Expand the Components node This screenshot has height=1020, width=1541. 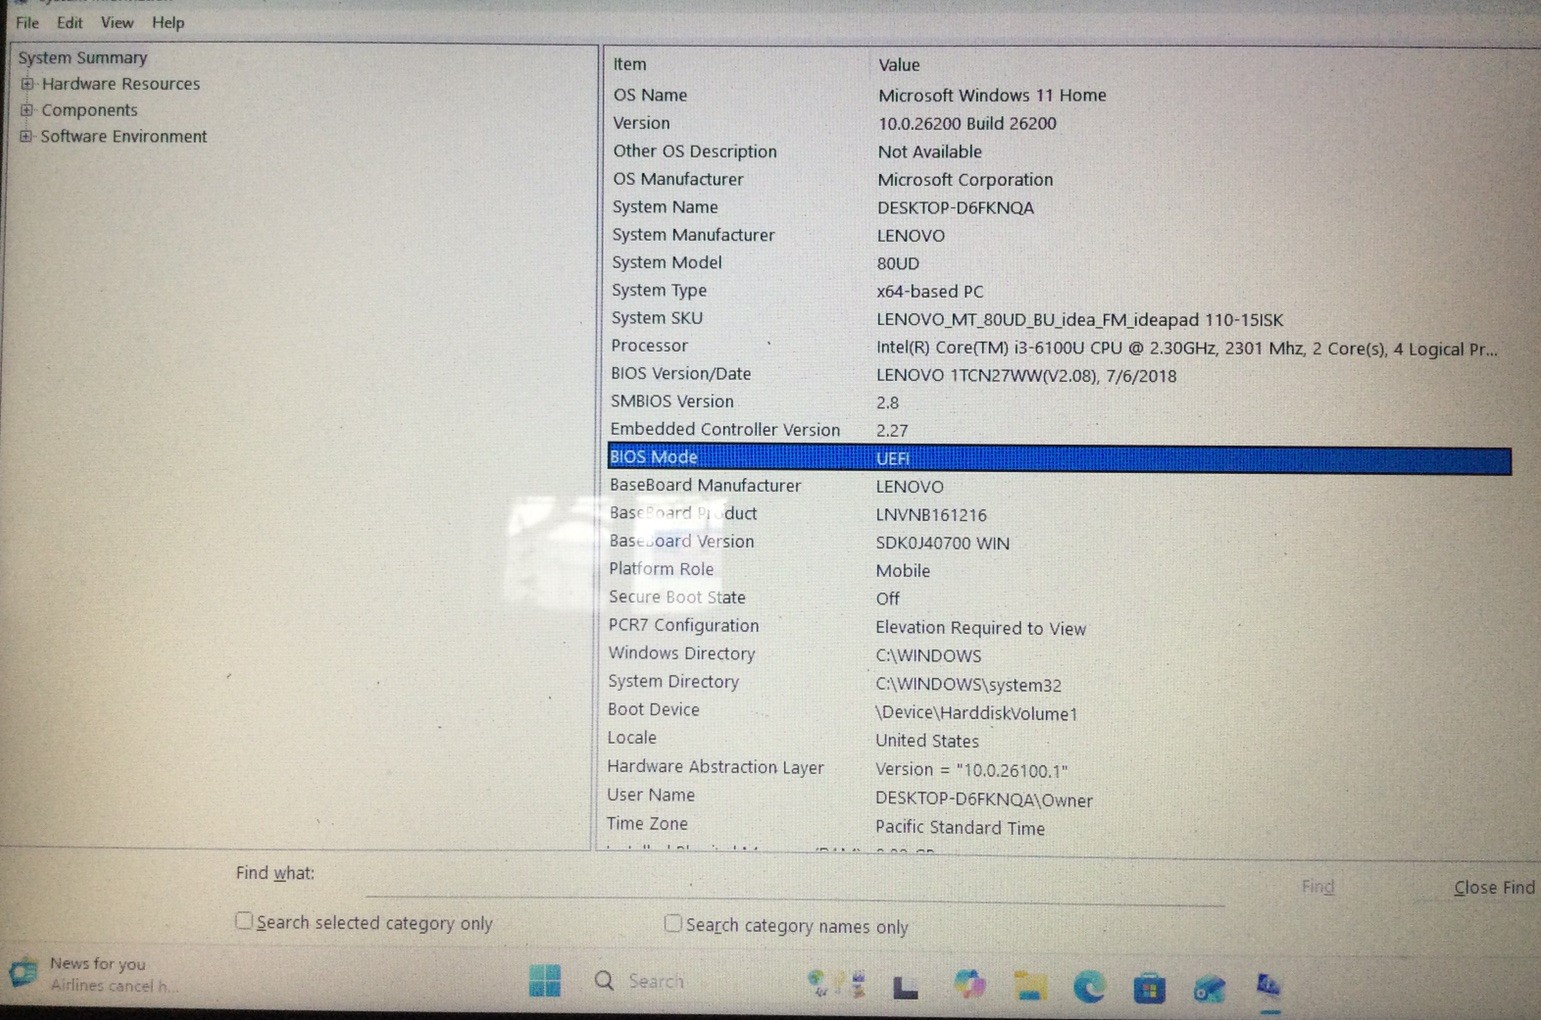[27, 110]
